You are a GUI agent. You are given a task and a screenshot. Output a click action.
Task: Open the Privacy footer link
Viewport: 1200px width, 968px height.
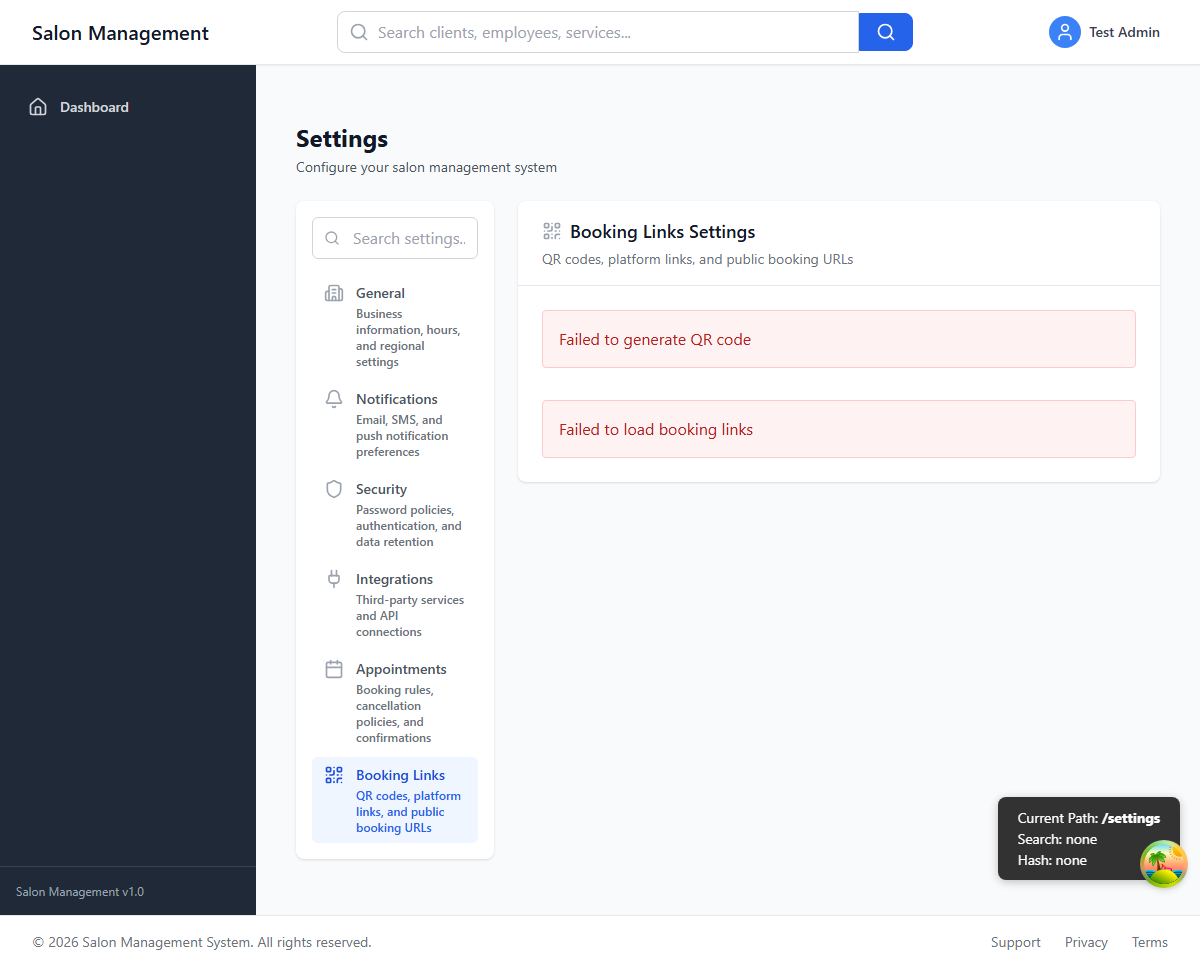coord(1086,942)
